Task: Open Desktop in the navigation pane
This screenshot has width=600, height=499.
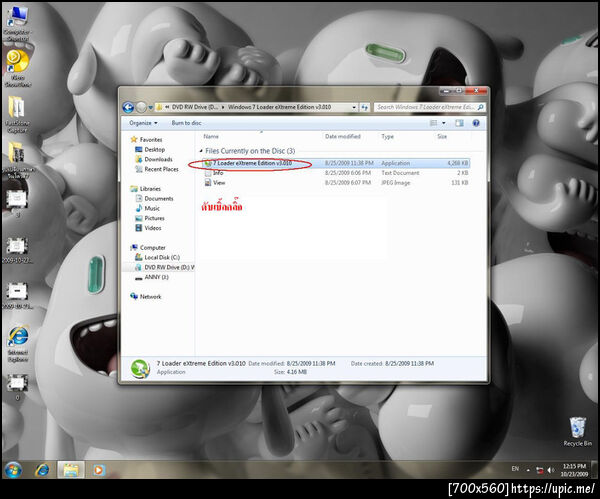Action: (155, 150)
